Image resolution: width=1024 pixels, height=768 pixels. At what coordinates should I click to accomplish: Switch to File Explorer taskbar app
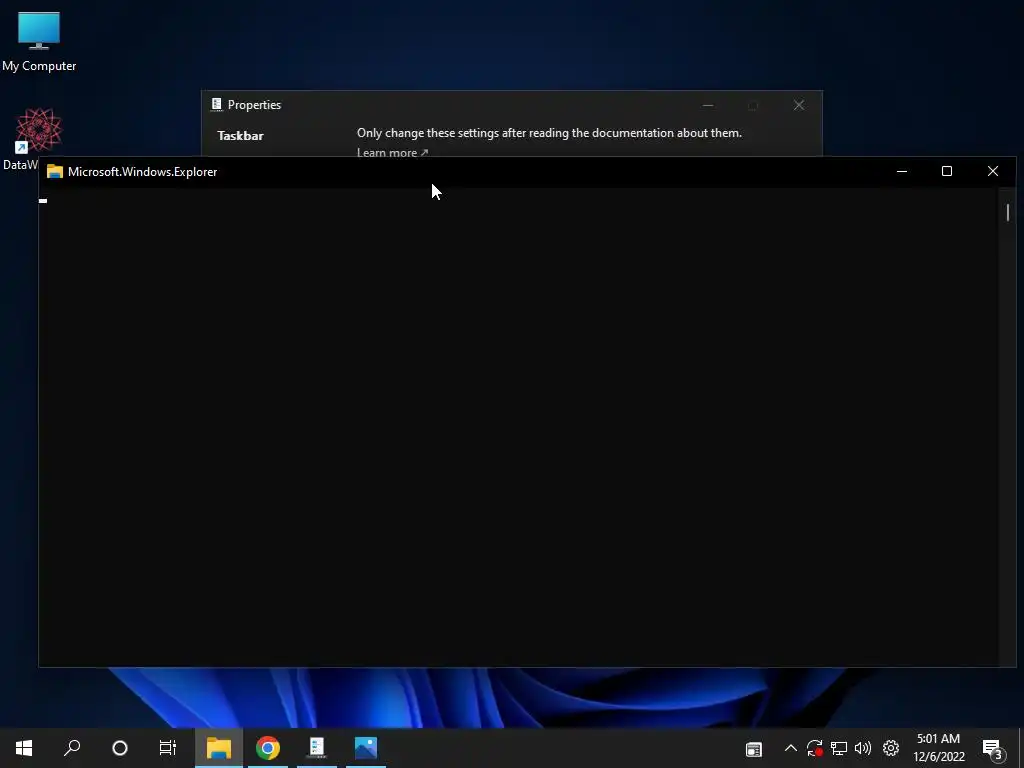point(219,748)
